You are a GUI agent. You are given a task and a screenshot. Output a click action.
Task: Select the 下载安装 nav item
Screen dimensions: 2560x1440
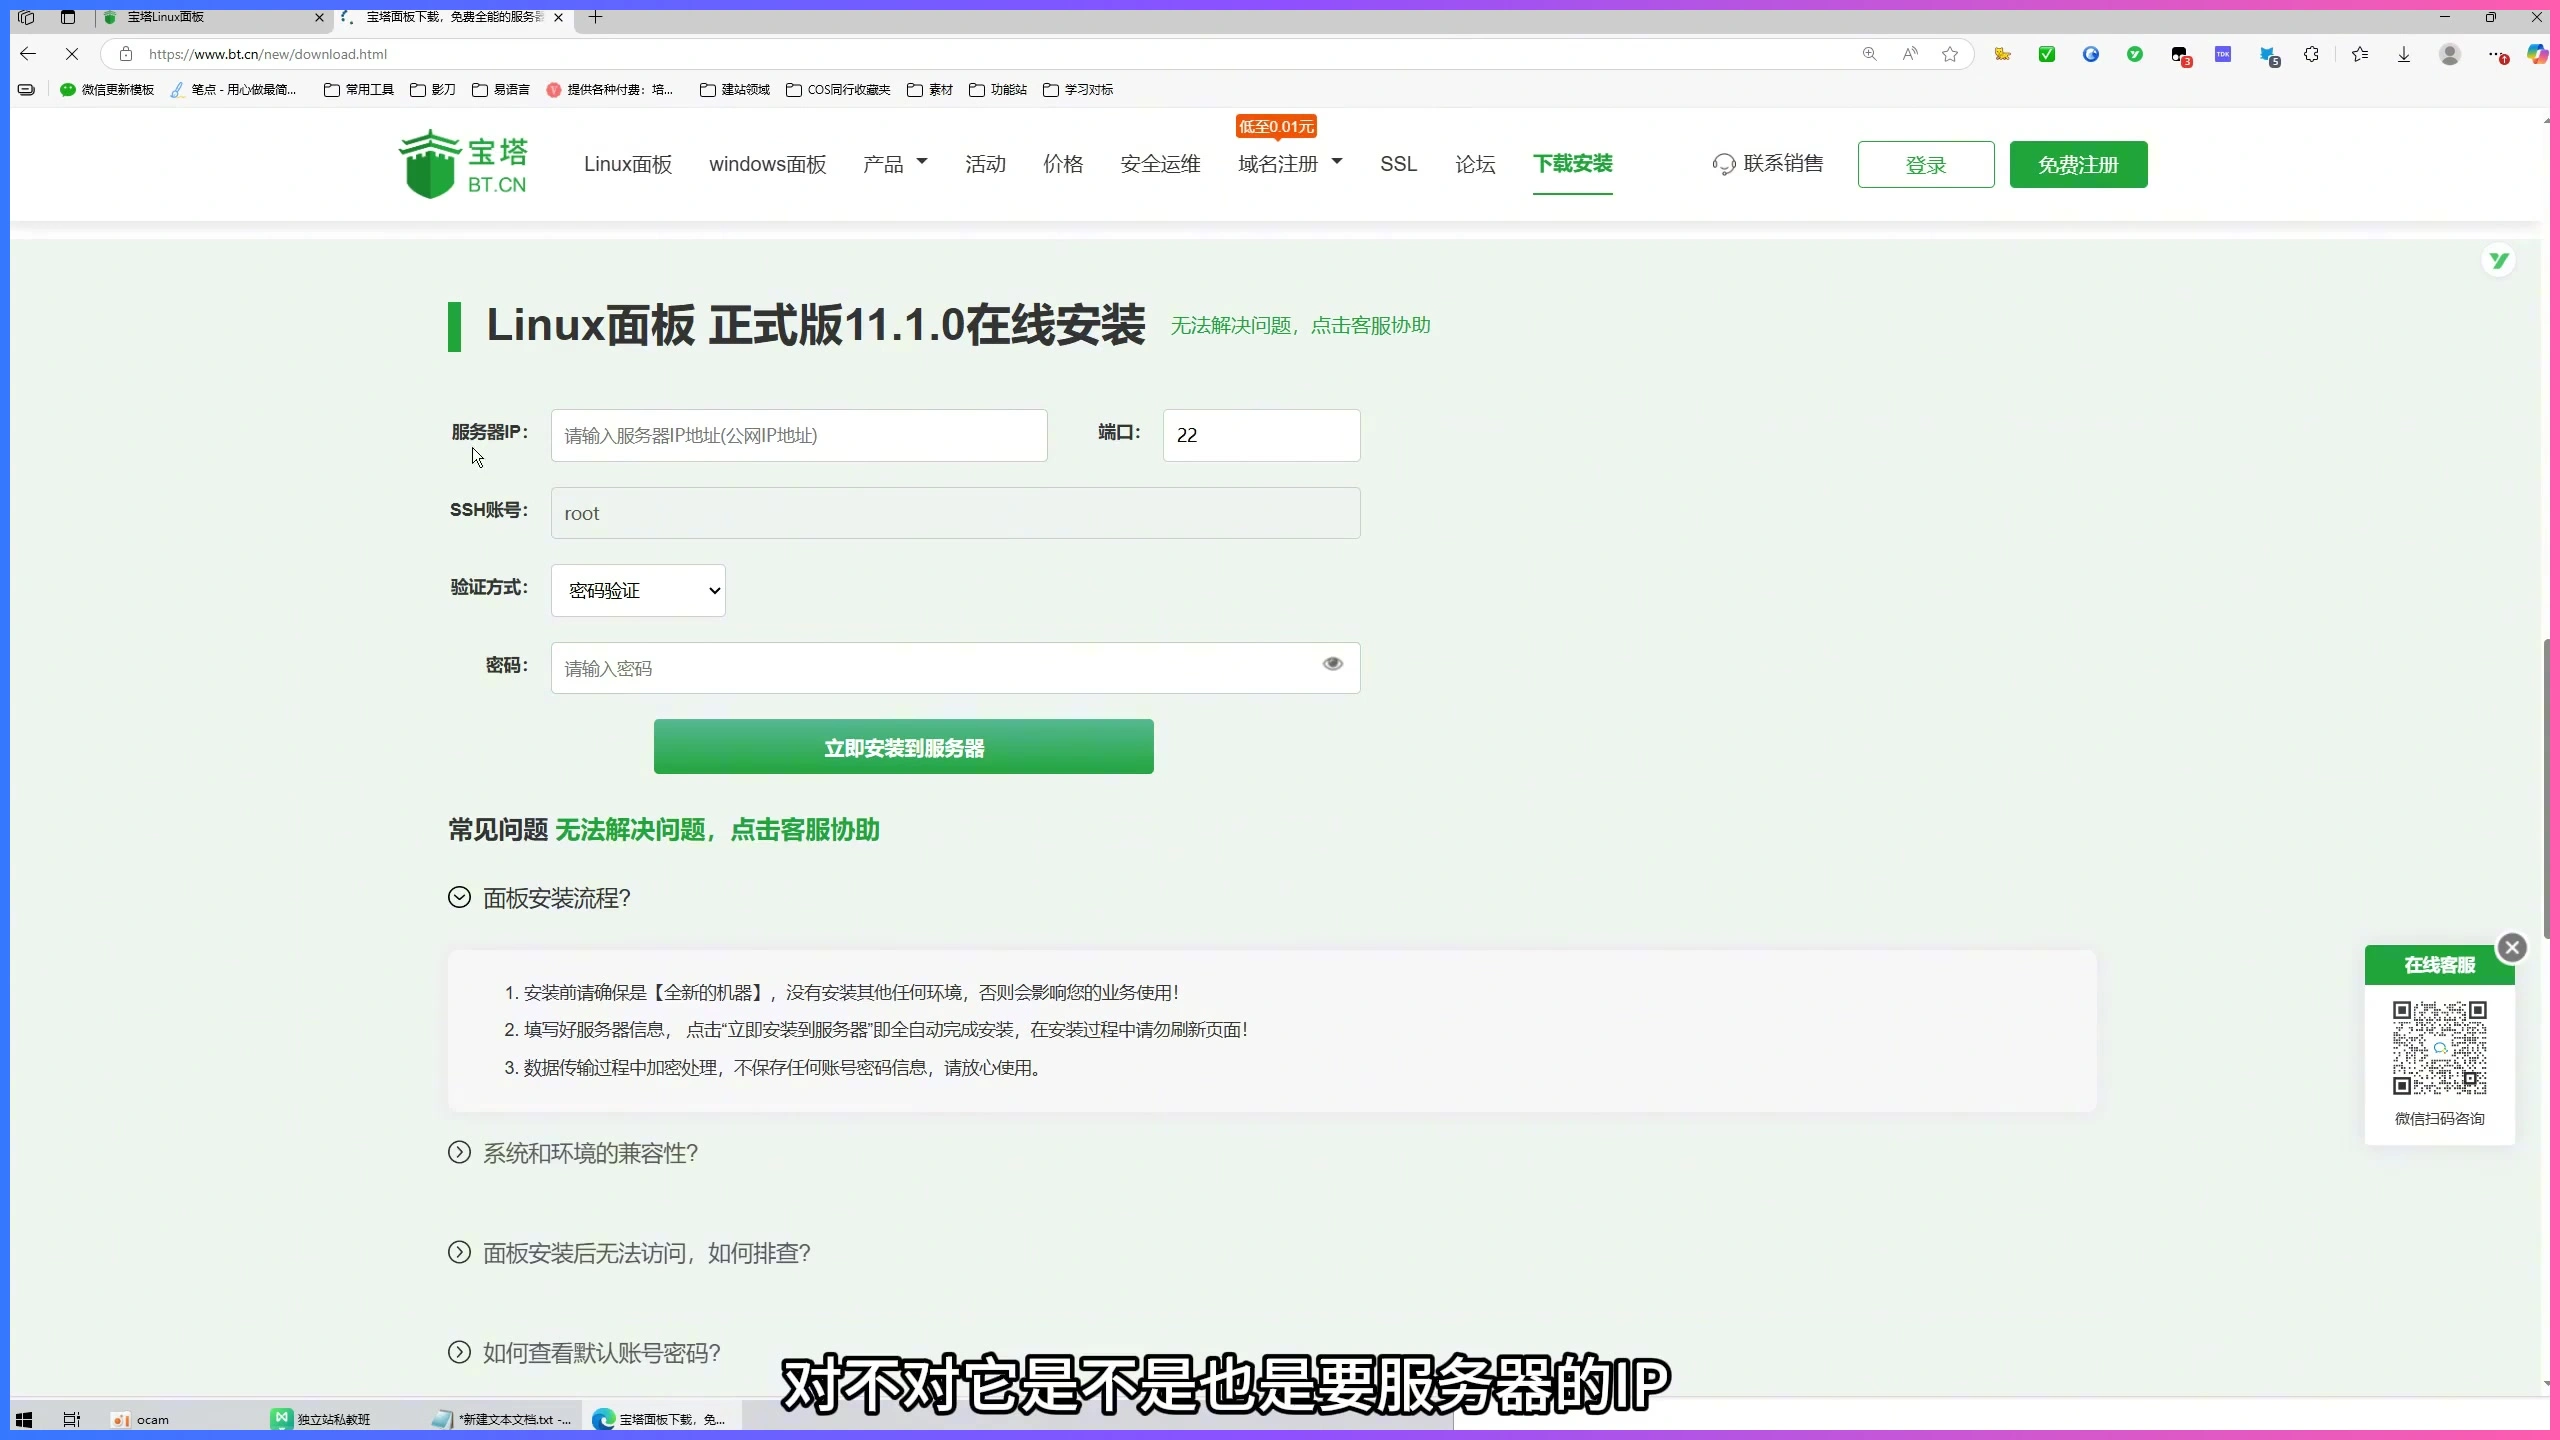[1572, 164]
